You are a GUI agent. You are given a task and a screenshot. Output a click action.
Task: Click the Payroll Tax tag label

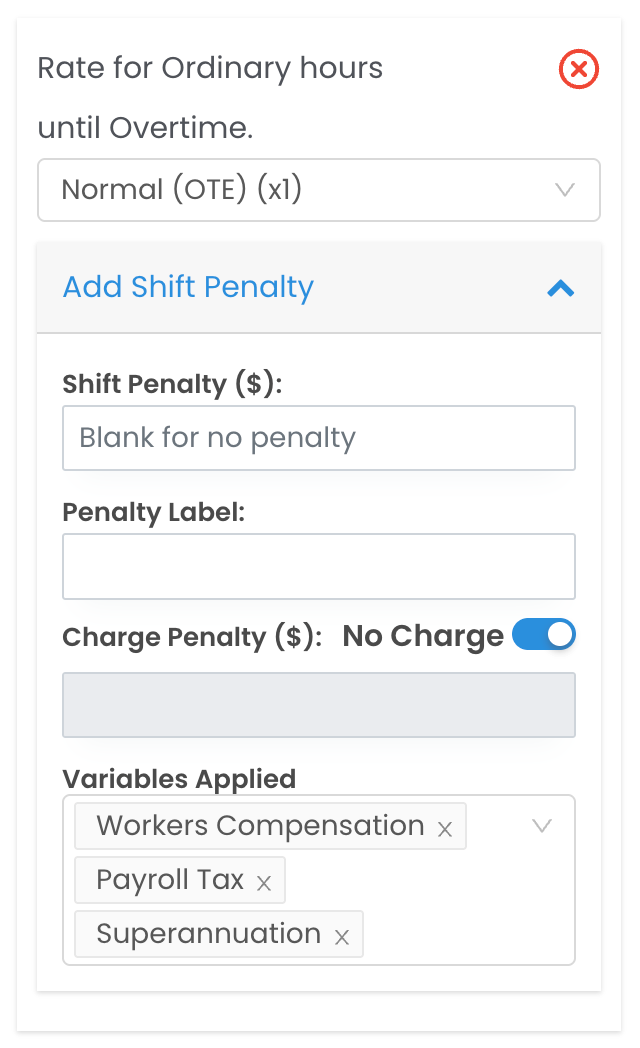coord(170,880)
